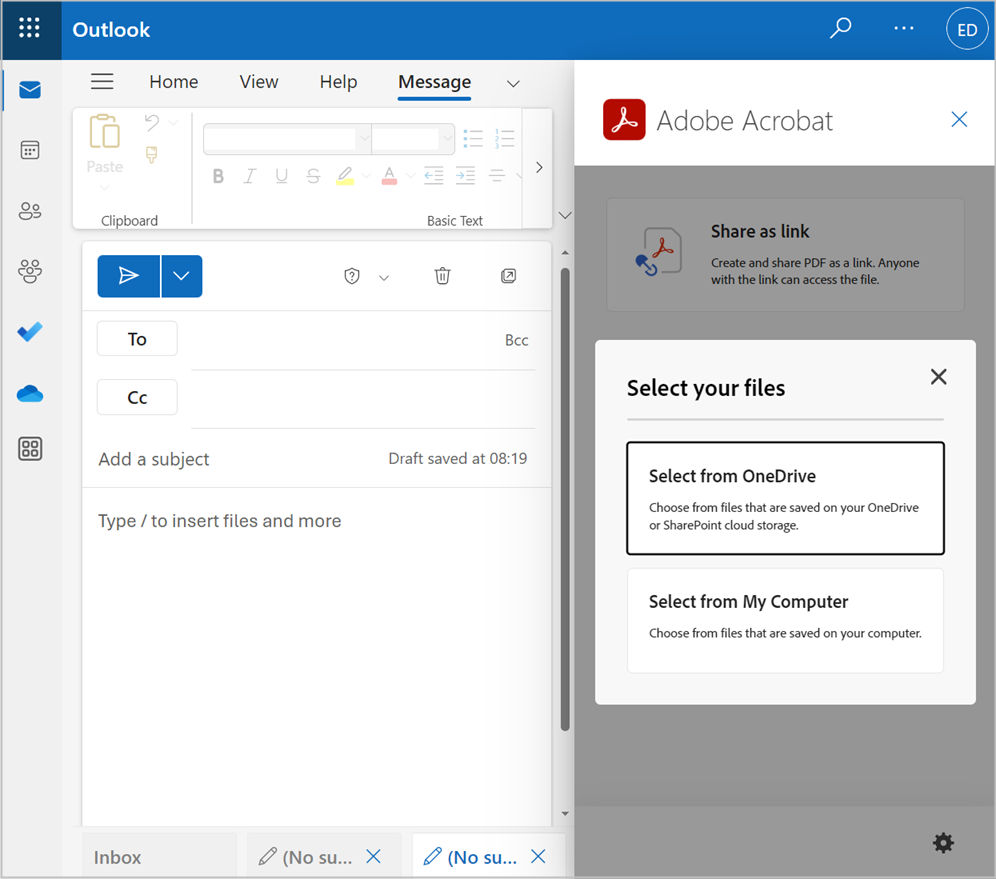Open Calendar from the left sidebar
The image size is (996, 879).
(x=30, y=150)
